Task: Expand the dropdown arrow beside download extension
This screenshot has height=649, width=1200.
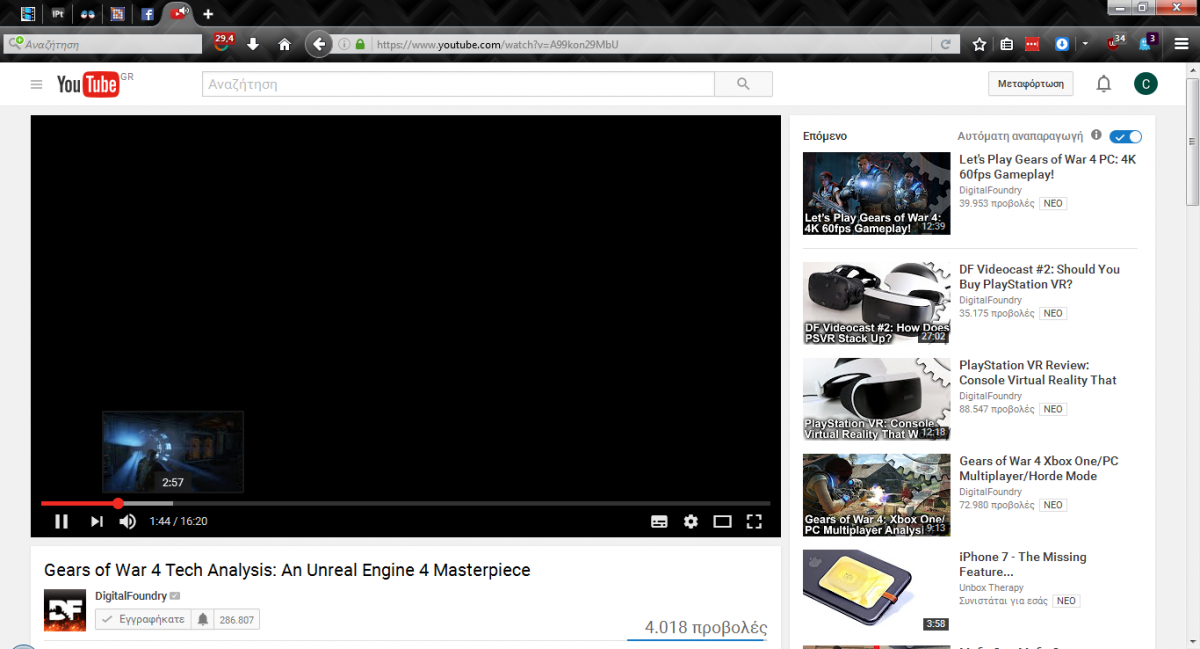Action: (1086, 44)
